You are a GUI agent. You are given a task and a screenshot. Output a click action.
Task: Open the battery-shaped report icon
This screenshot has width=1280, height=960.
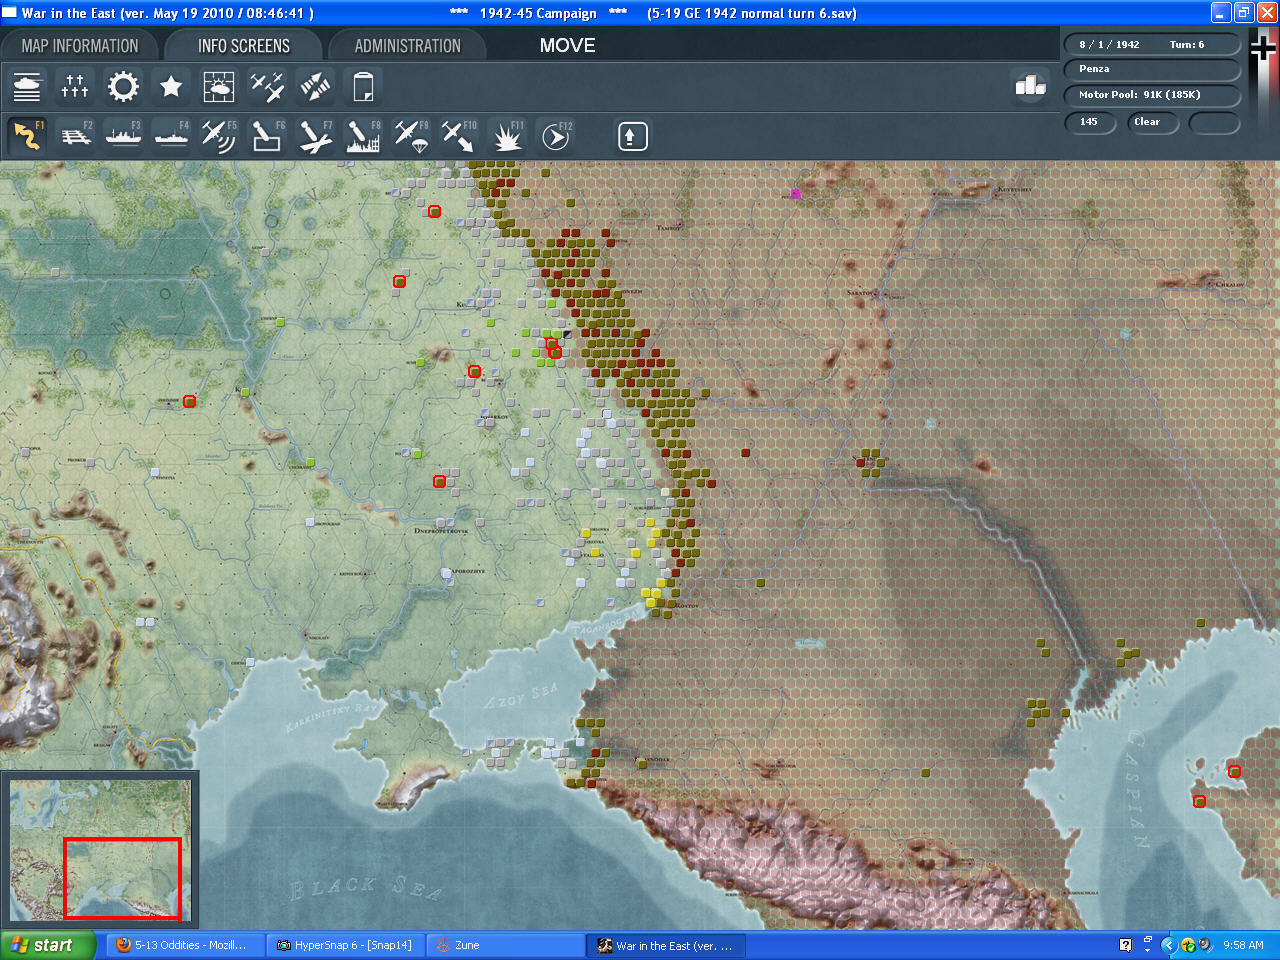coord(363,87)
